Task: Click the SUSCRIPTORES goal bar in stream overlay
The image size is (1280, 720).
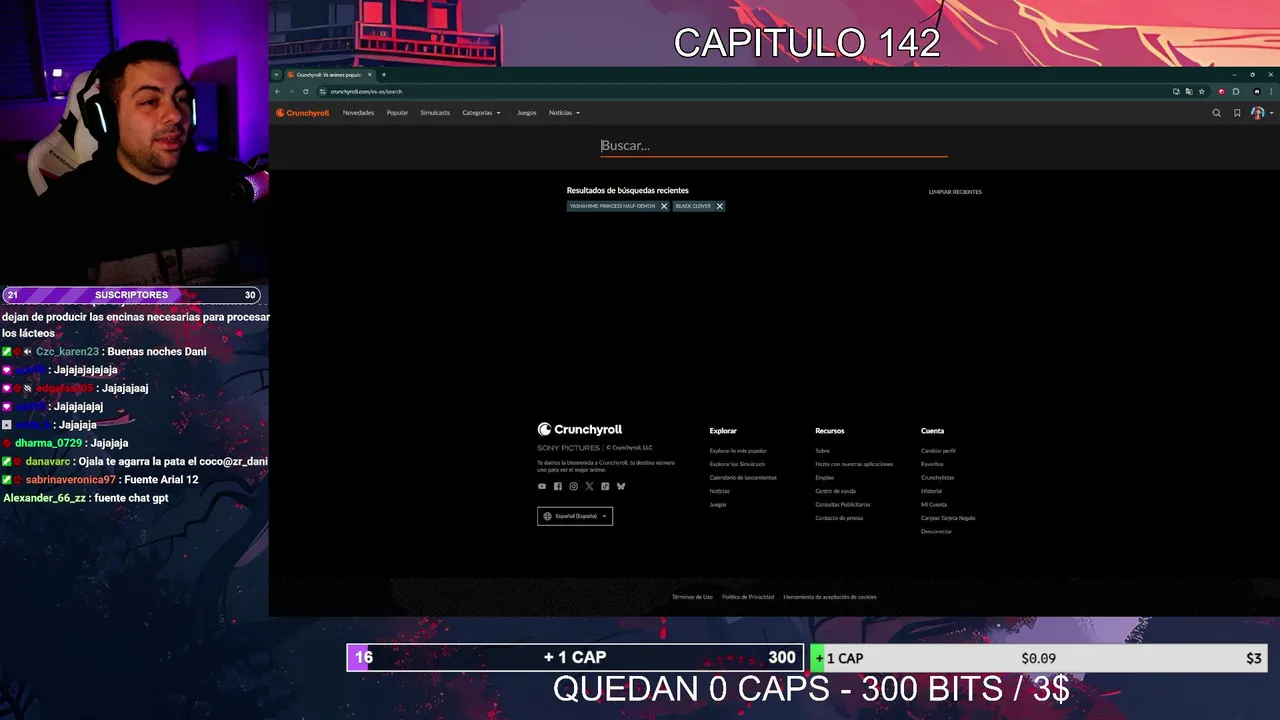Action: [x=131, y=295]
